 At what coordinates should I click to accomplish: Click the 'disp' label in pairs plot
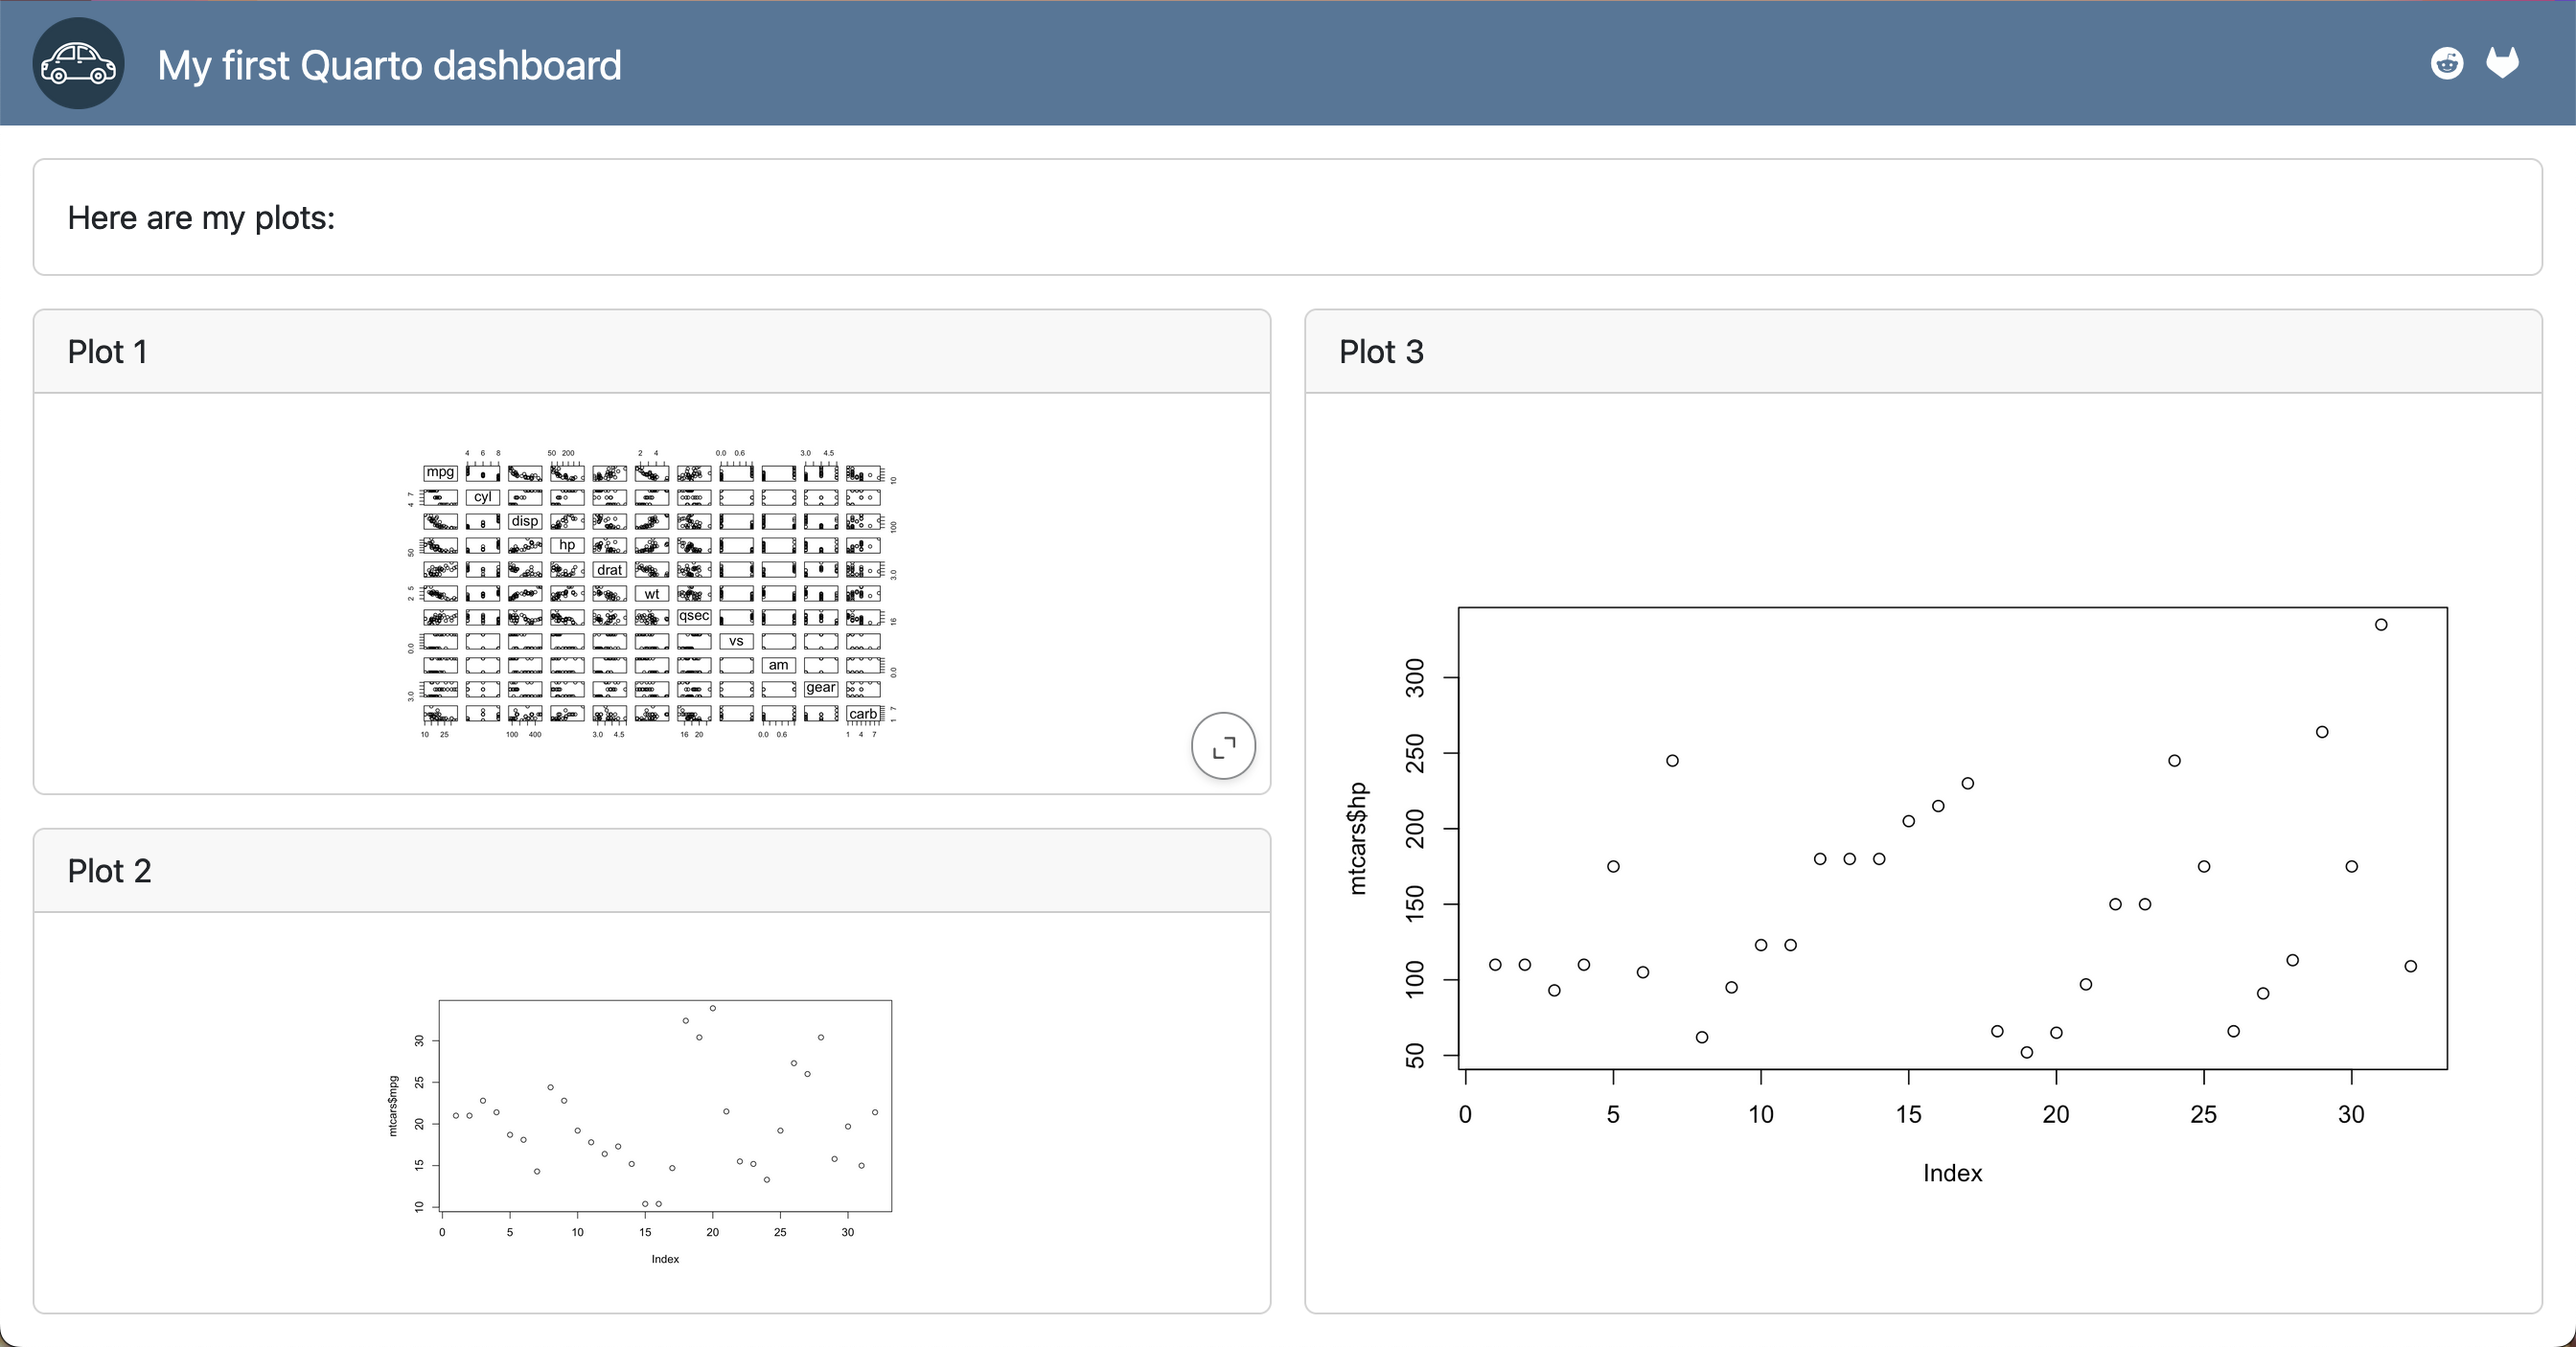[x=524, y=521]
